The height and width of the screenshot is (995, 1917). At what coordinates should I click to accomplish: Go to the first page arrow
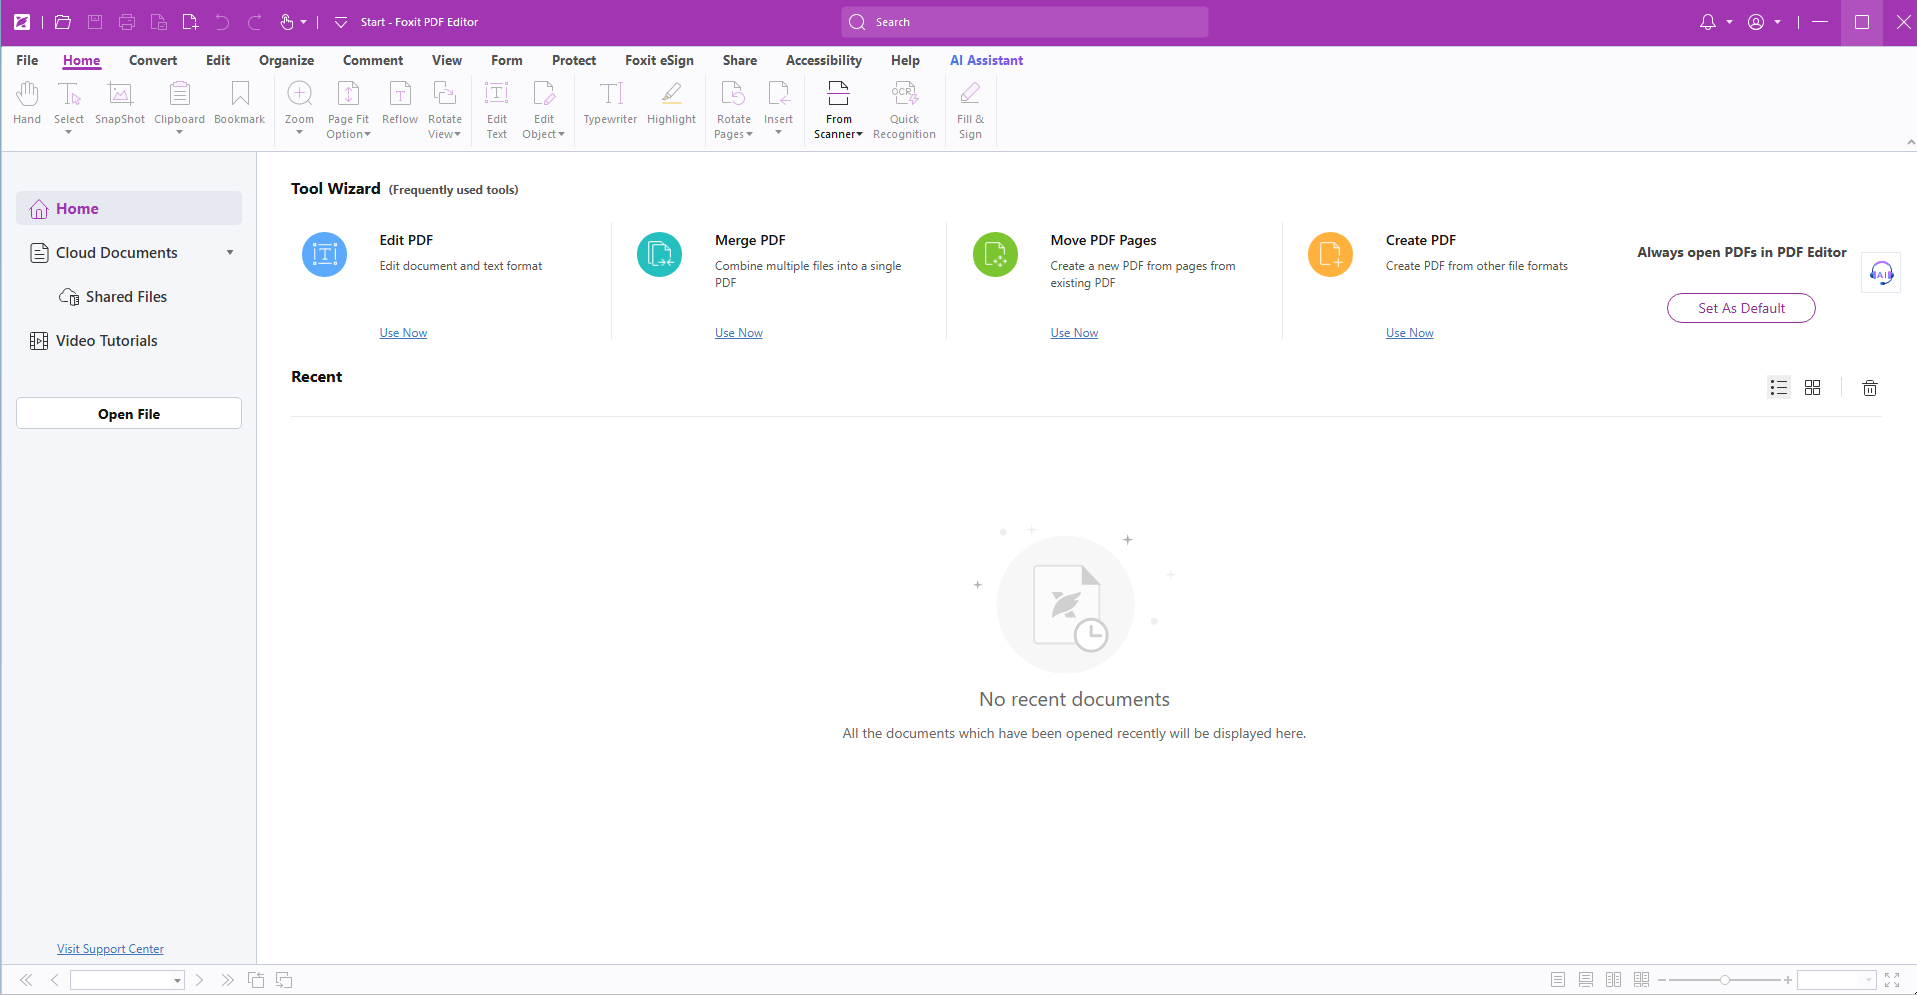(x=26, y=980)
